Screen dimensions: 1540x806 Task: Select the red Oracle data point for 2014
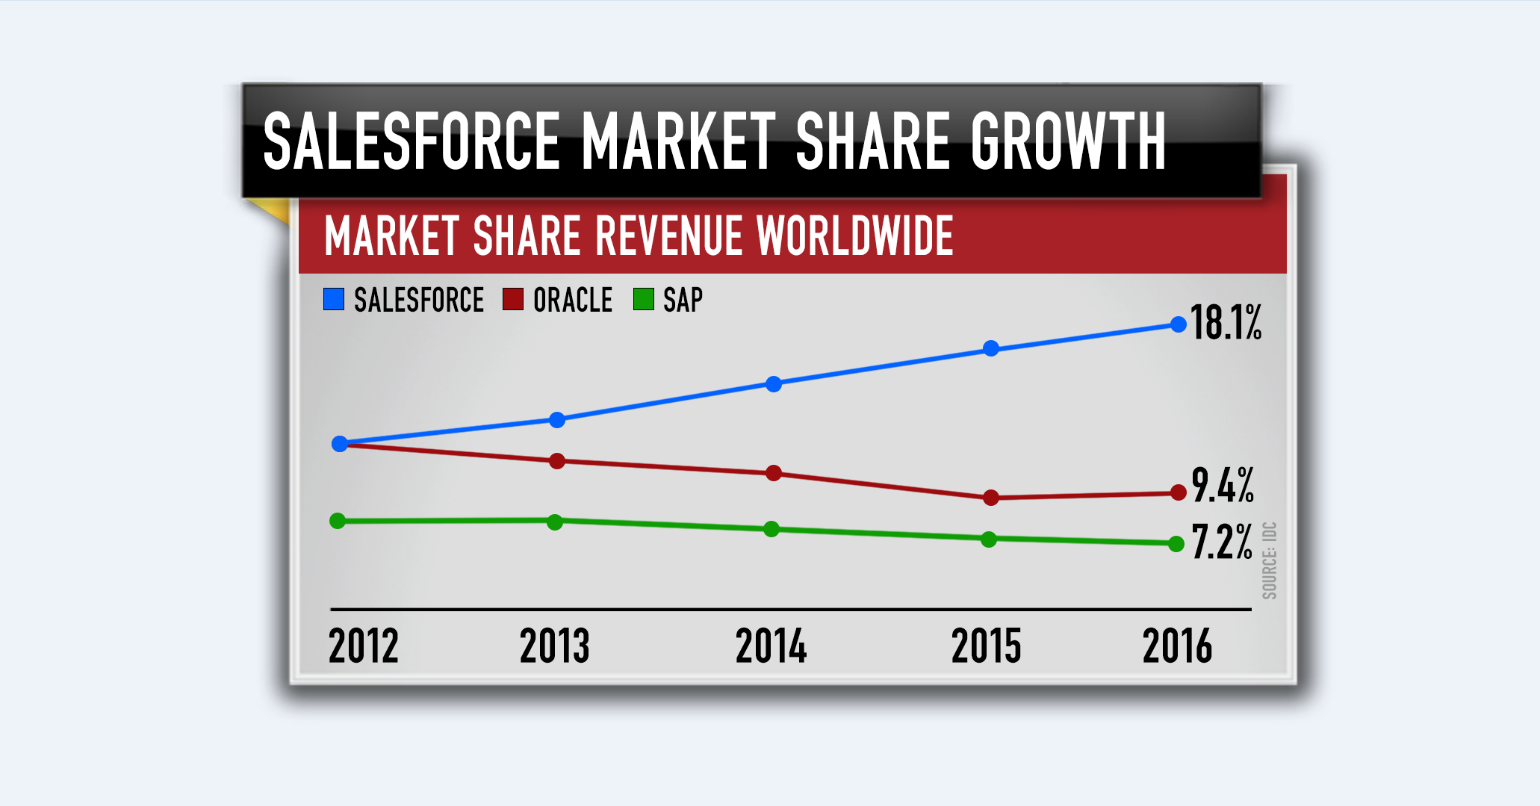773,473
